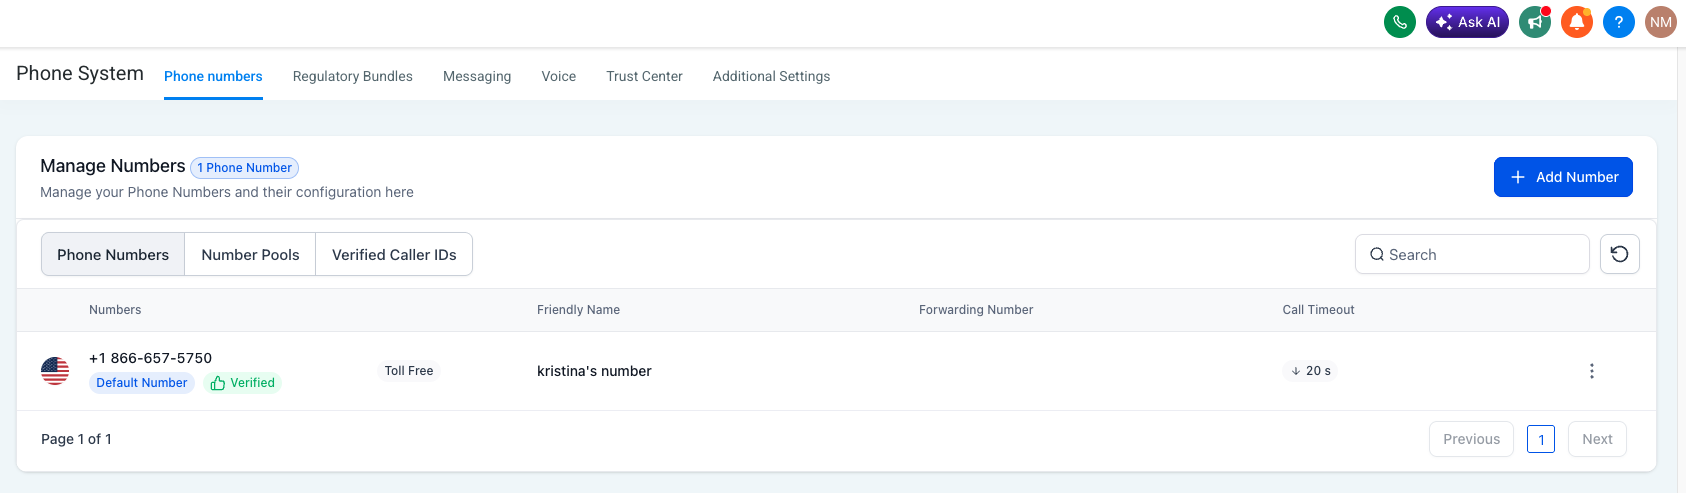Click the Previous page button
1686x493 pixels.
pos(1471,439)
